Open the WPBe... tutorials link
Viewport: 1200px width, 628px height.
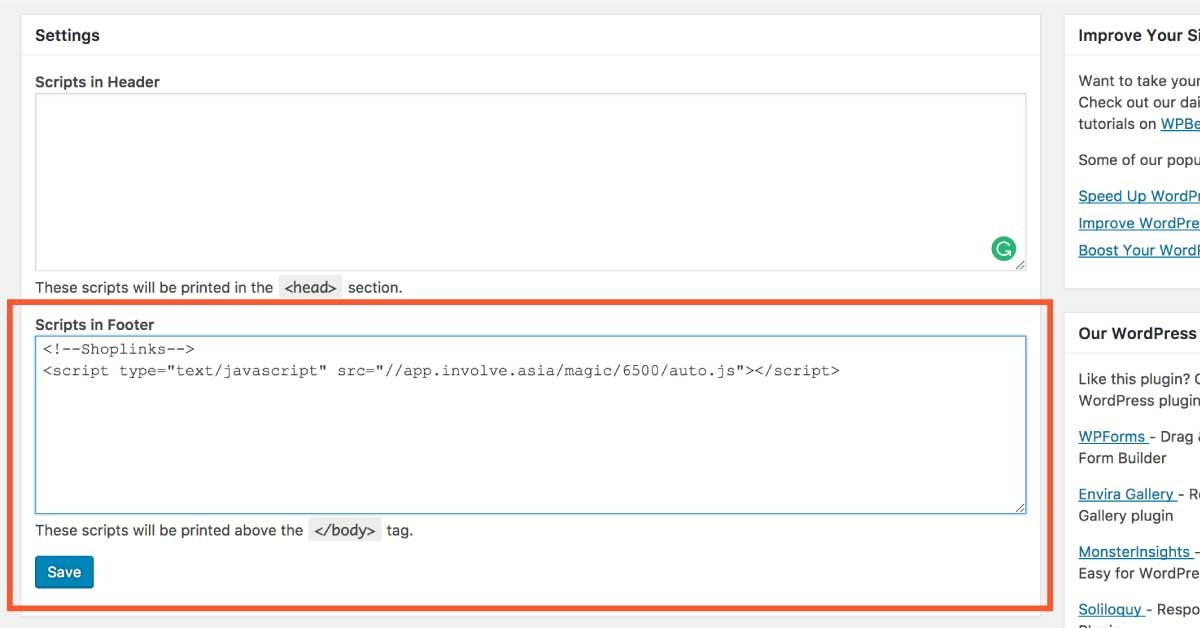tap(1179, 124)
